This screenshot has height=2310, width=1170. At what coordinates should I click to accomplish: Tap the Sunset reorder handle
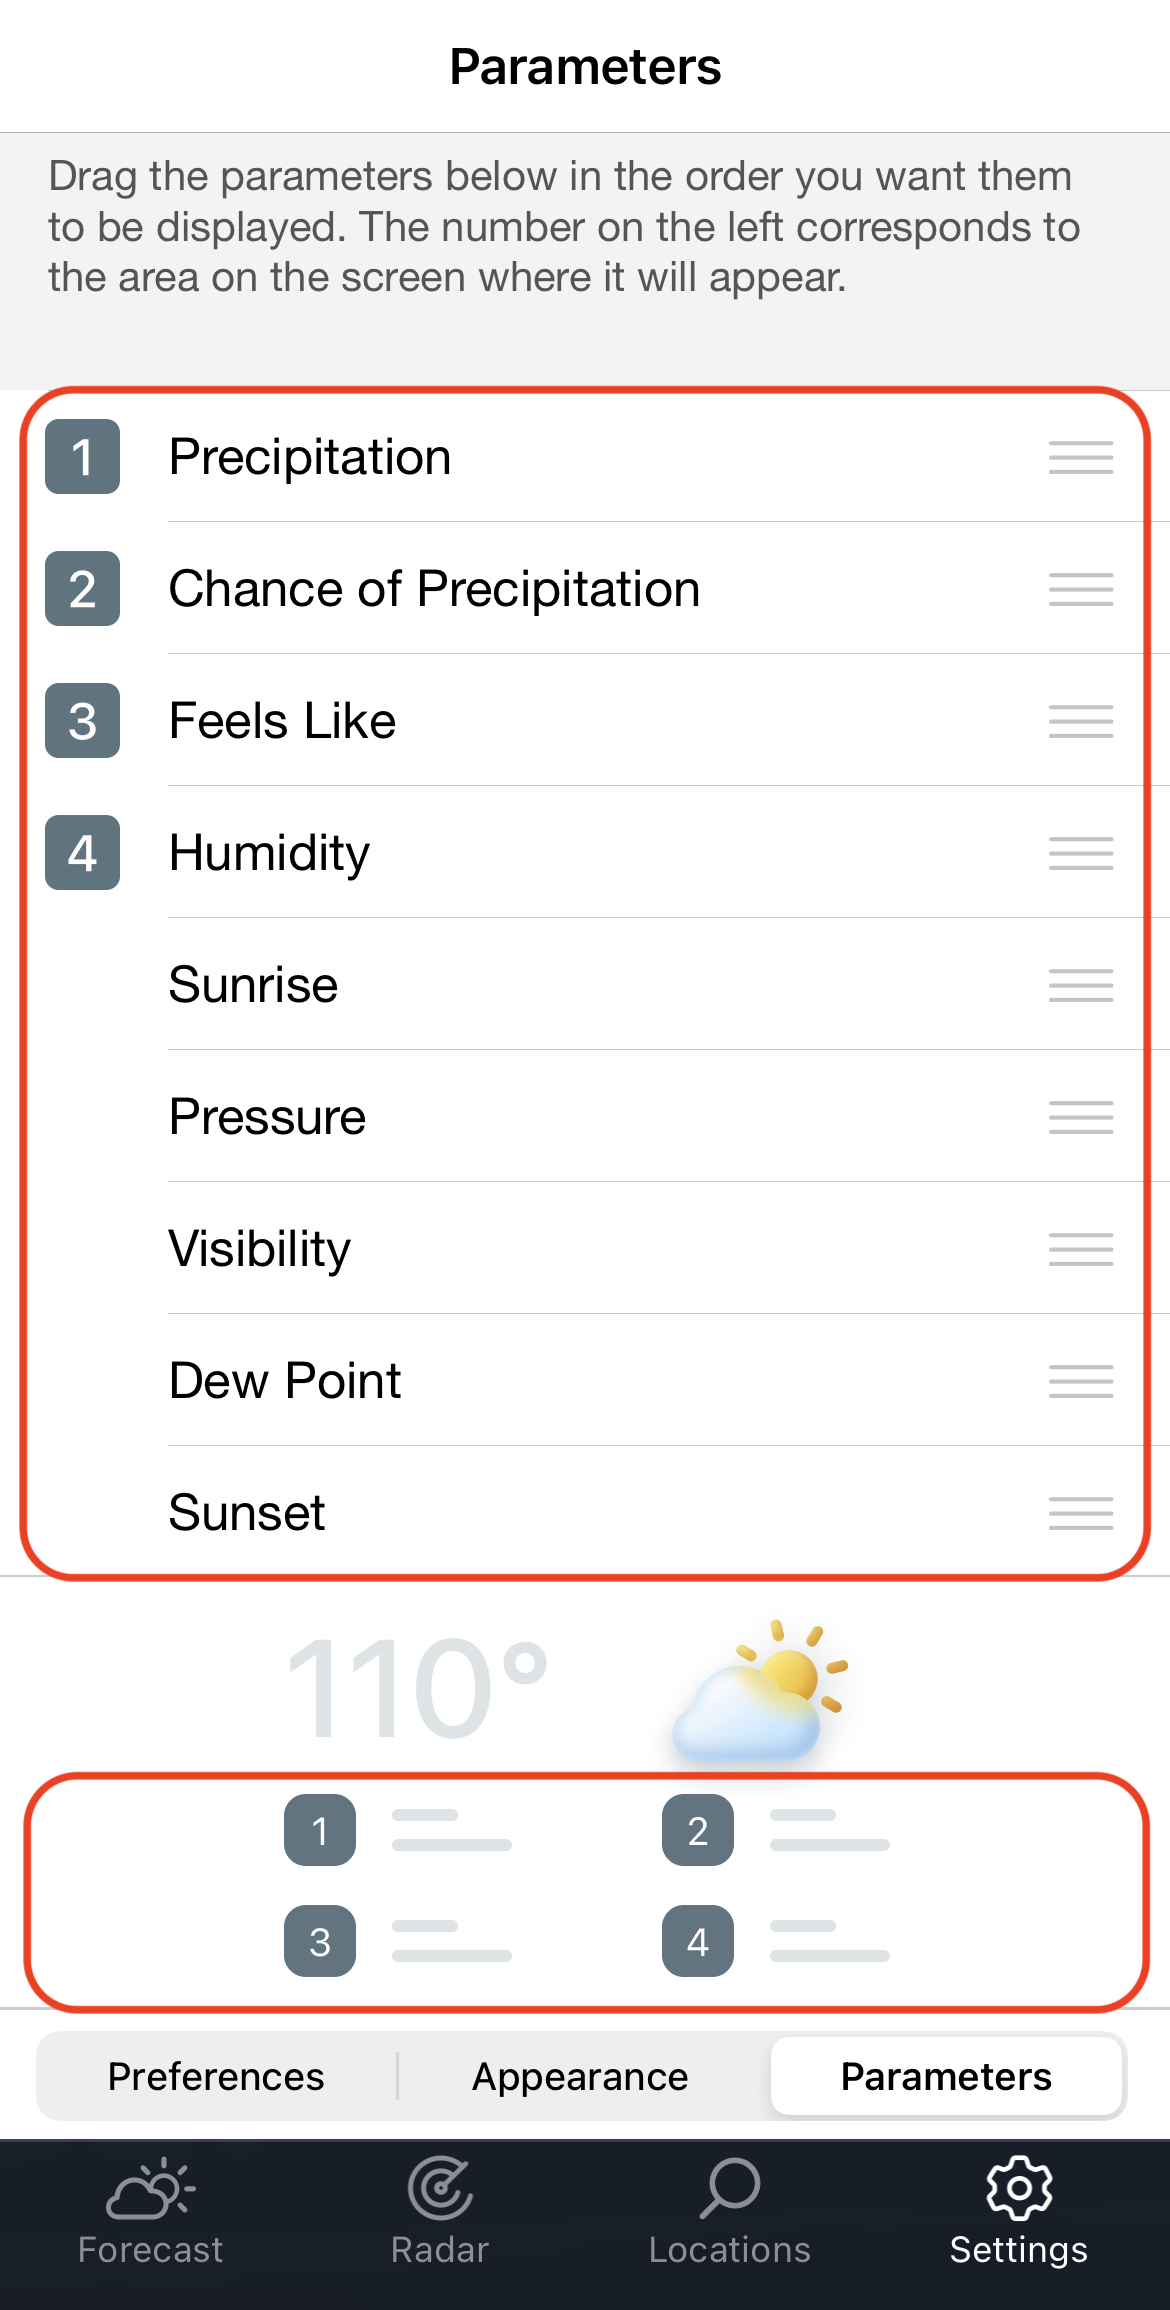pyautogui.click(x=1081, y=1513)
